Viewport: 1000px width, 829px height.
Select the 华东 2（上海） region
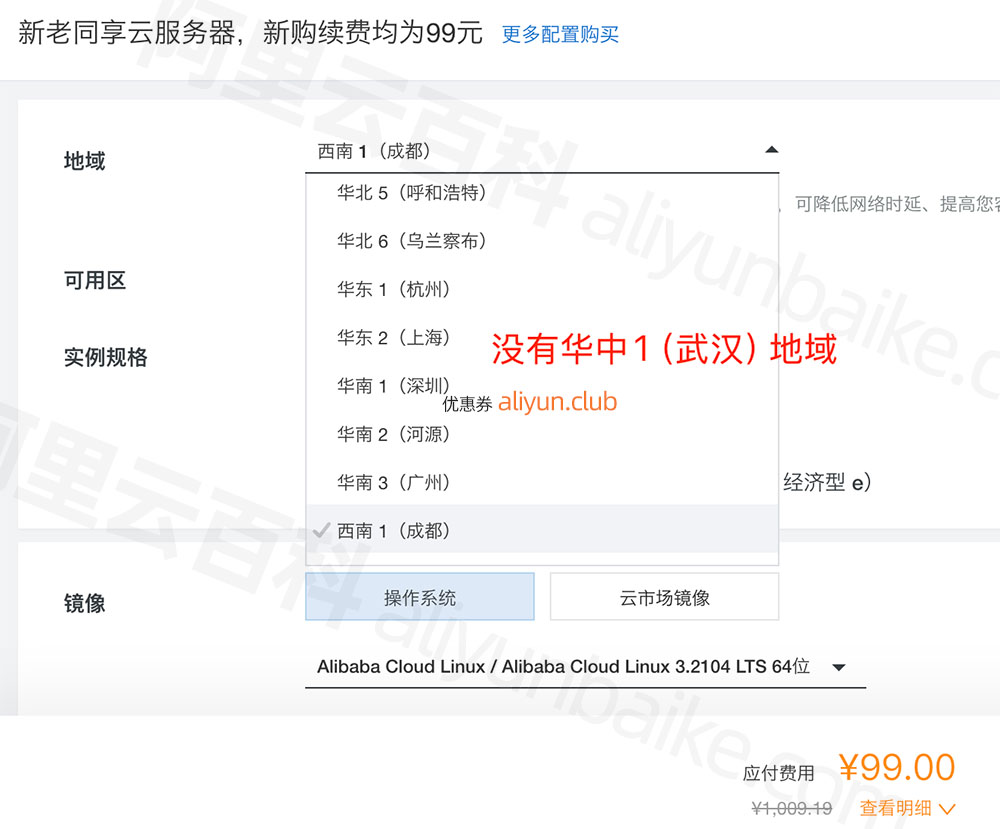pos(394,338)
